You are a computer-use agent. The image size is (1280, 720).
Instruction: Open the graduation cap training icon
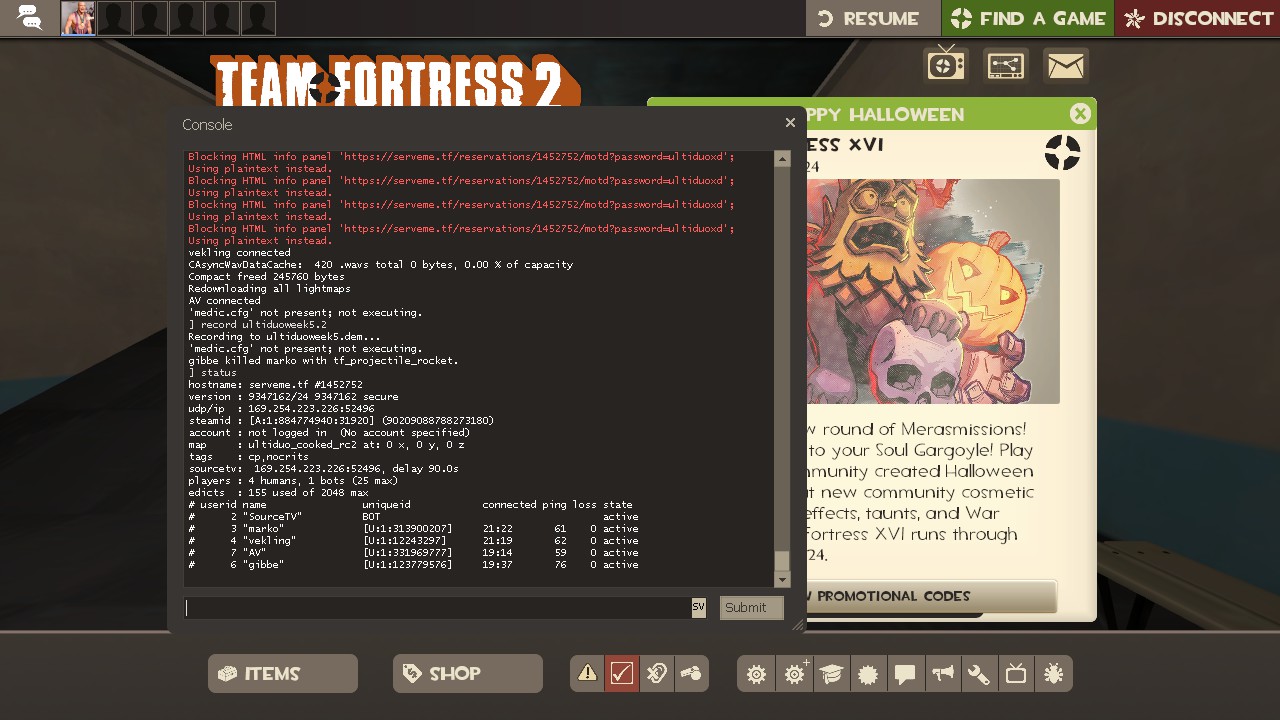pos(831,674)
